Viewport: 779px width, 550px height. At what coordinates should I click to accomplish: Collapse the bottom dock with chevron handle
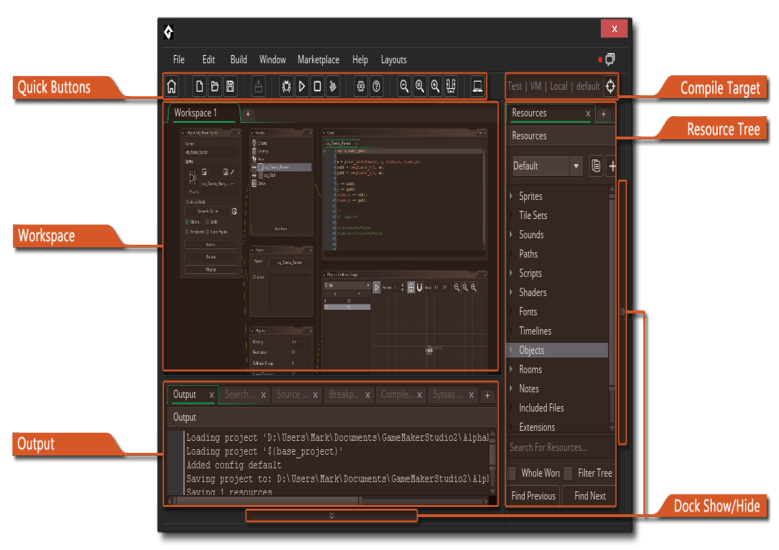331,516
